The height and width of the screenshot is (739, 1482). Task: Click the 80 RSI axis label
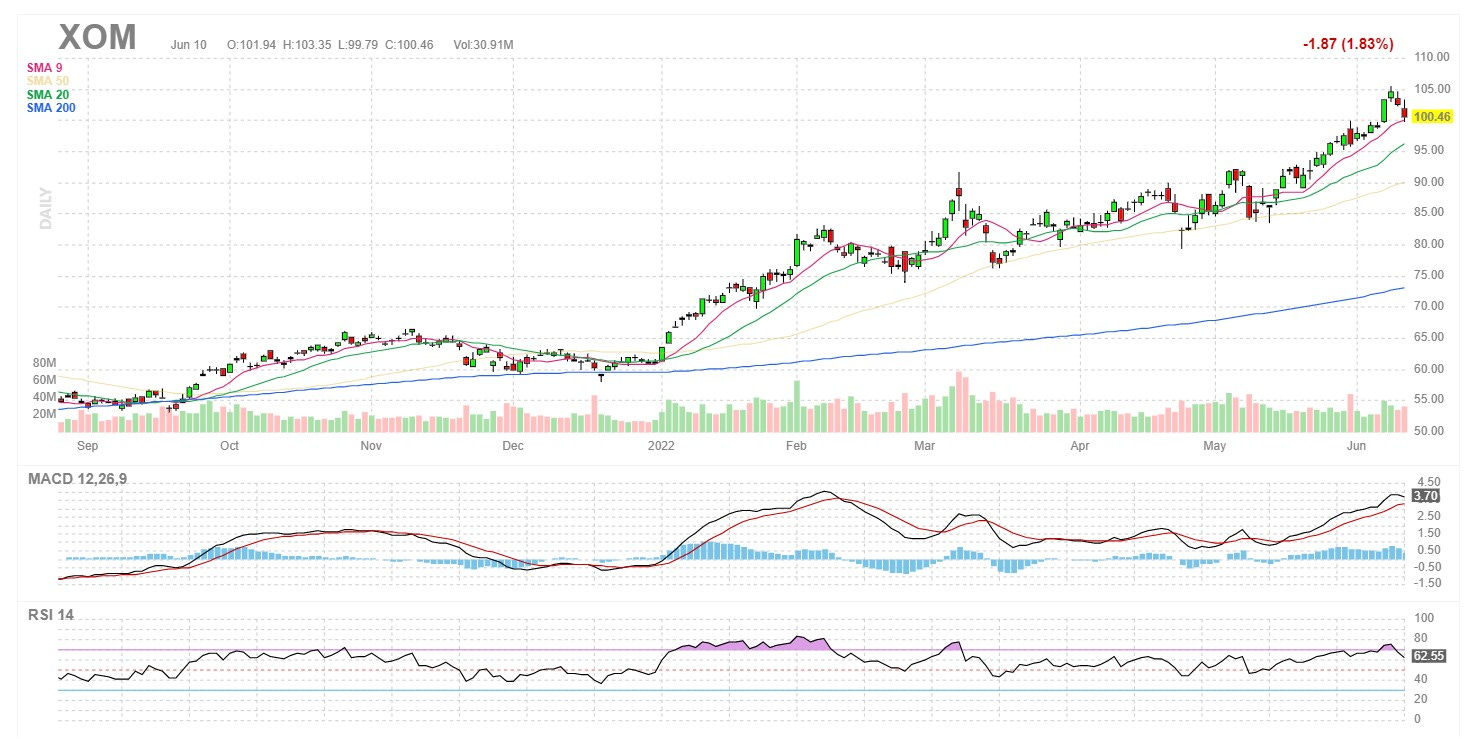point(1419,638)
